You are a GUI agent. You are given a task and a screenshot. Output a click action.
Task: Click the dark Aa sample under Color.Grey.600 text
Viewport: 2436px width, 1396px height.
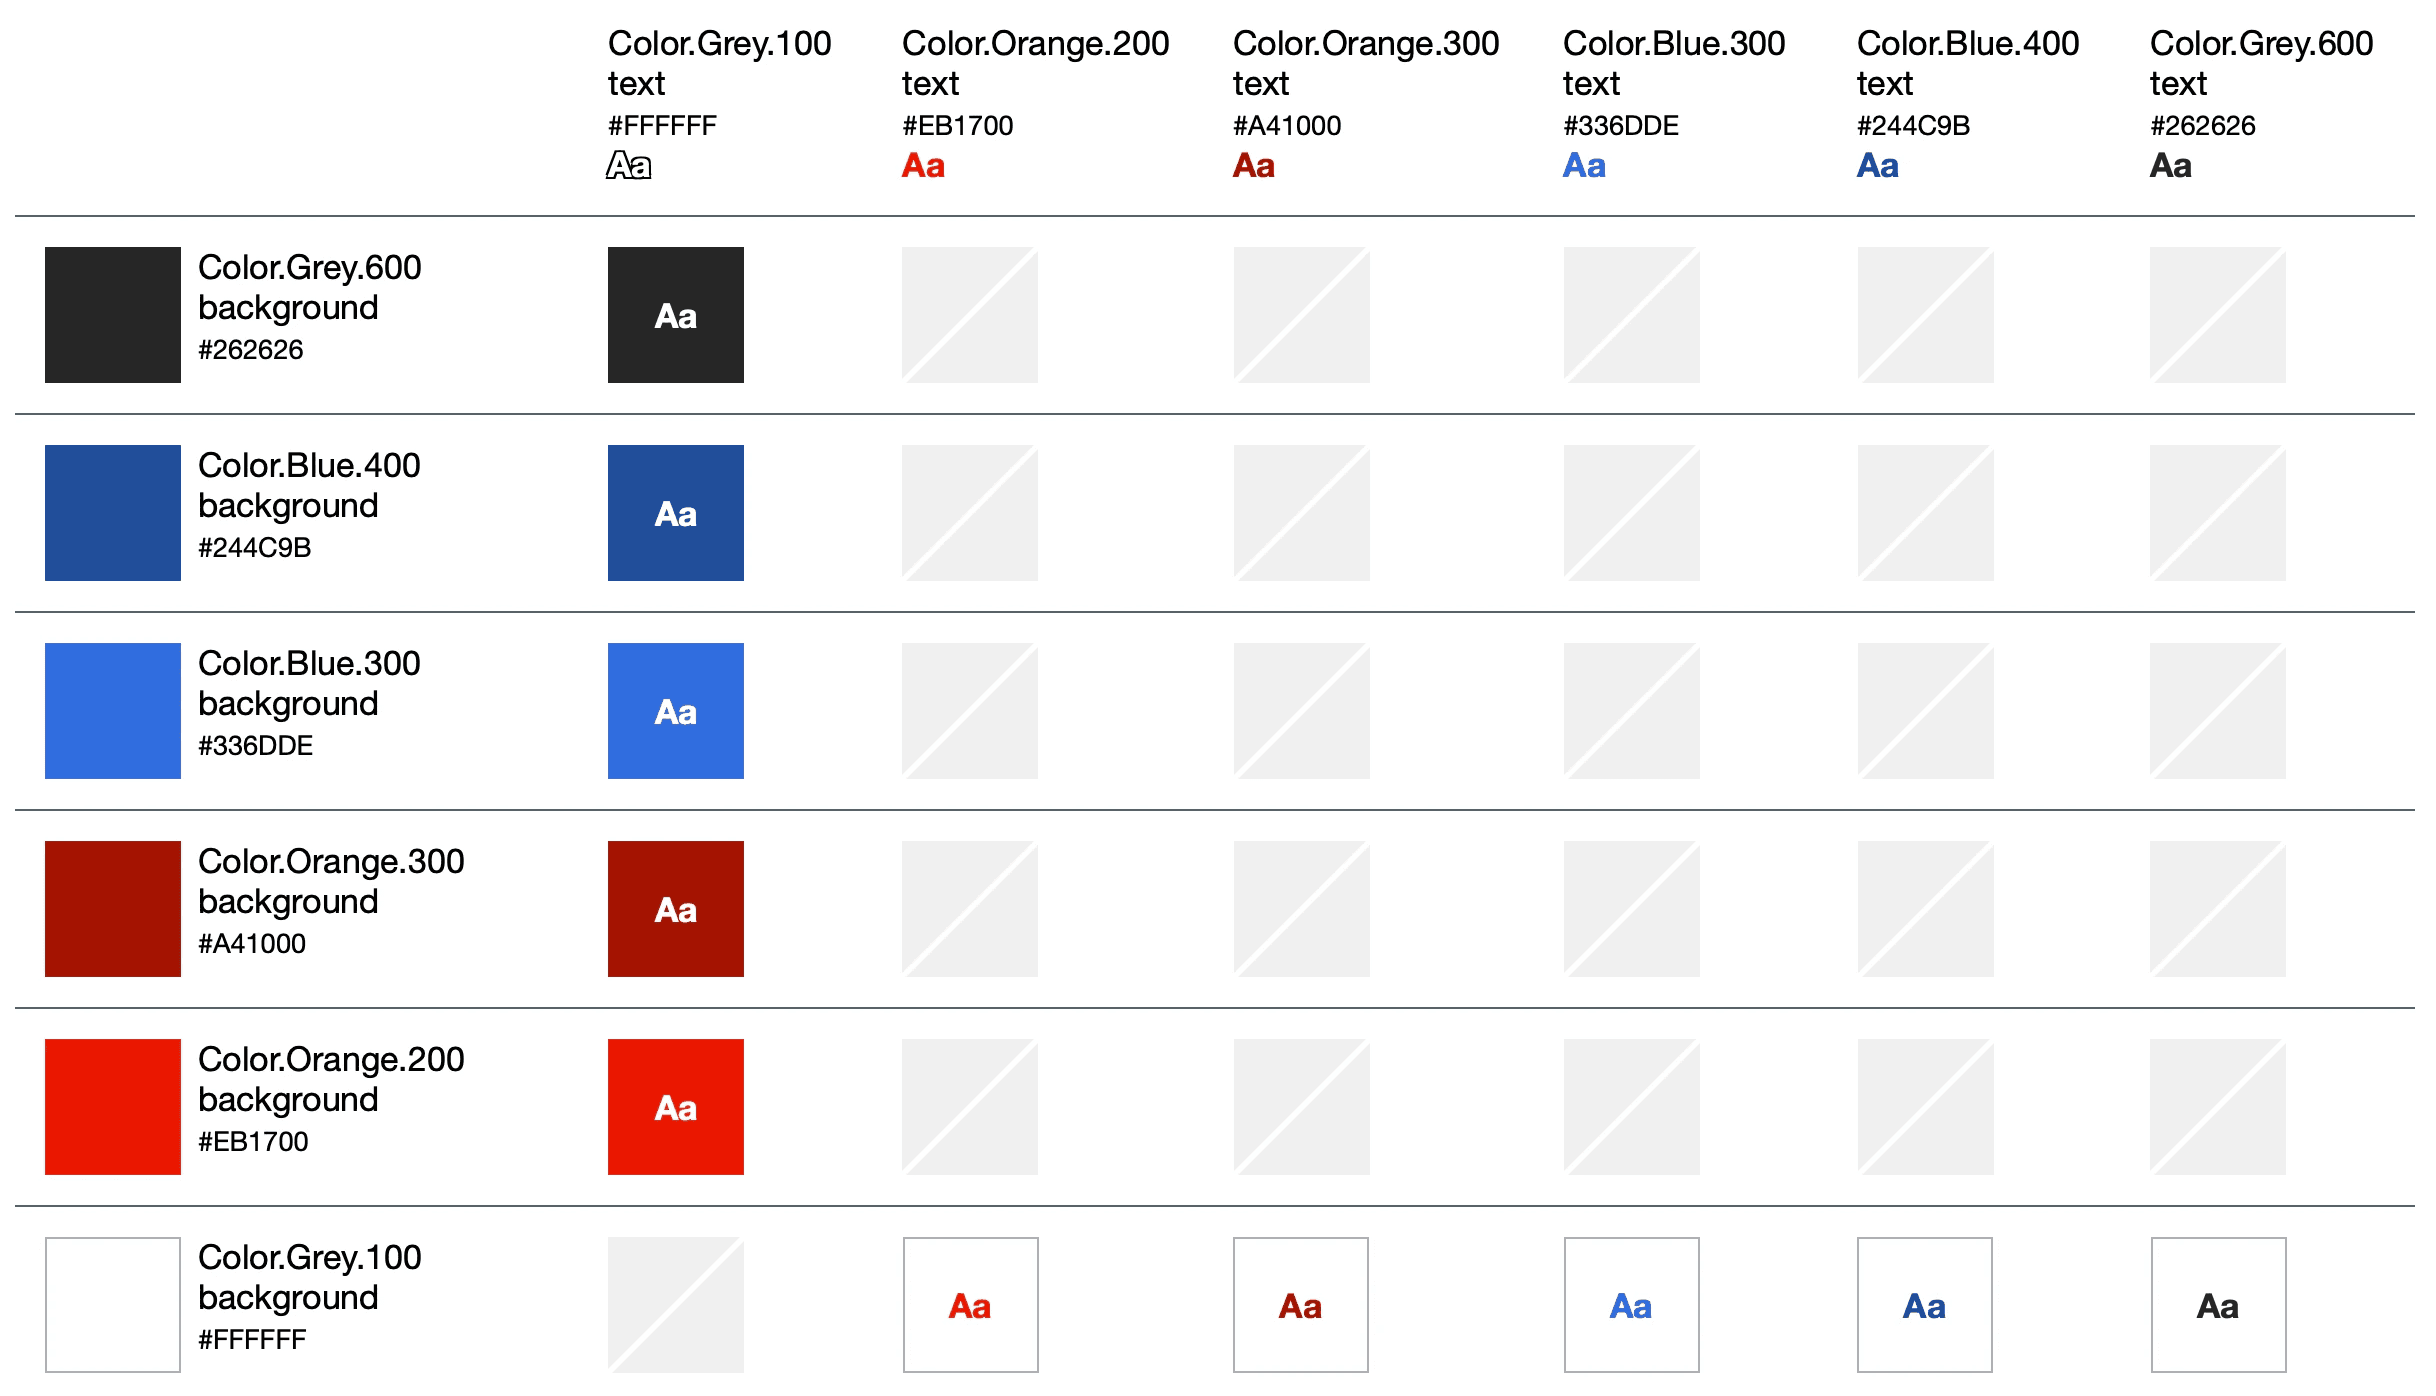[2170, 165]
